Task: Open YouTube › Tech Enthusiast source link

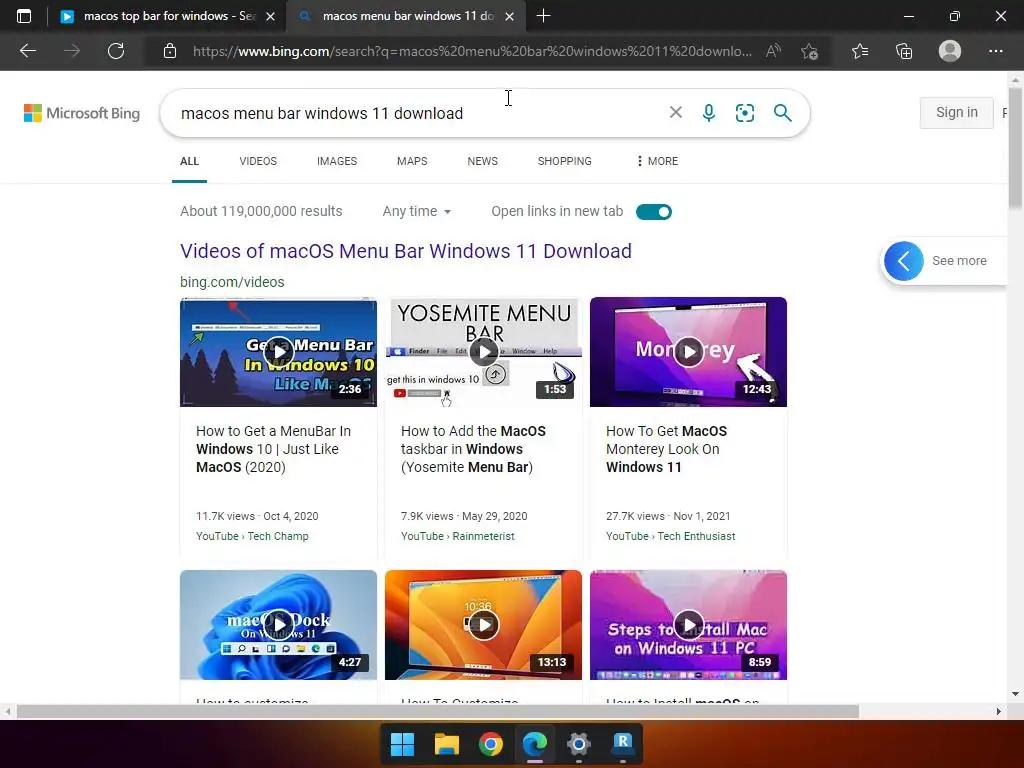Action: tap(671, 536)
